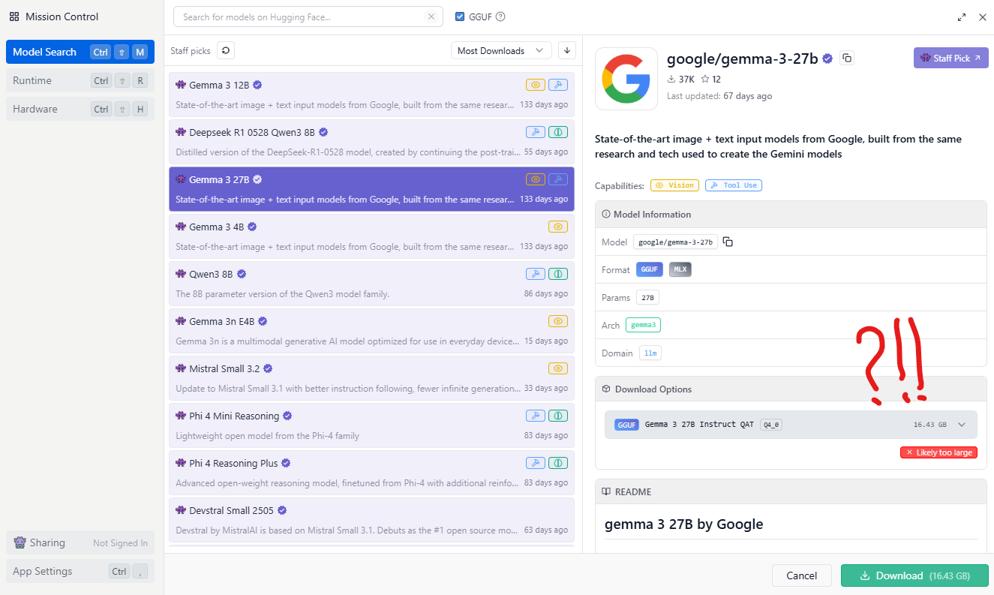Click the Vision eye icon on Gemma 3 12B
Screen dimensions: 994x595
[x=535, y=85]
